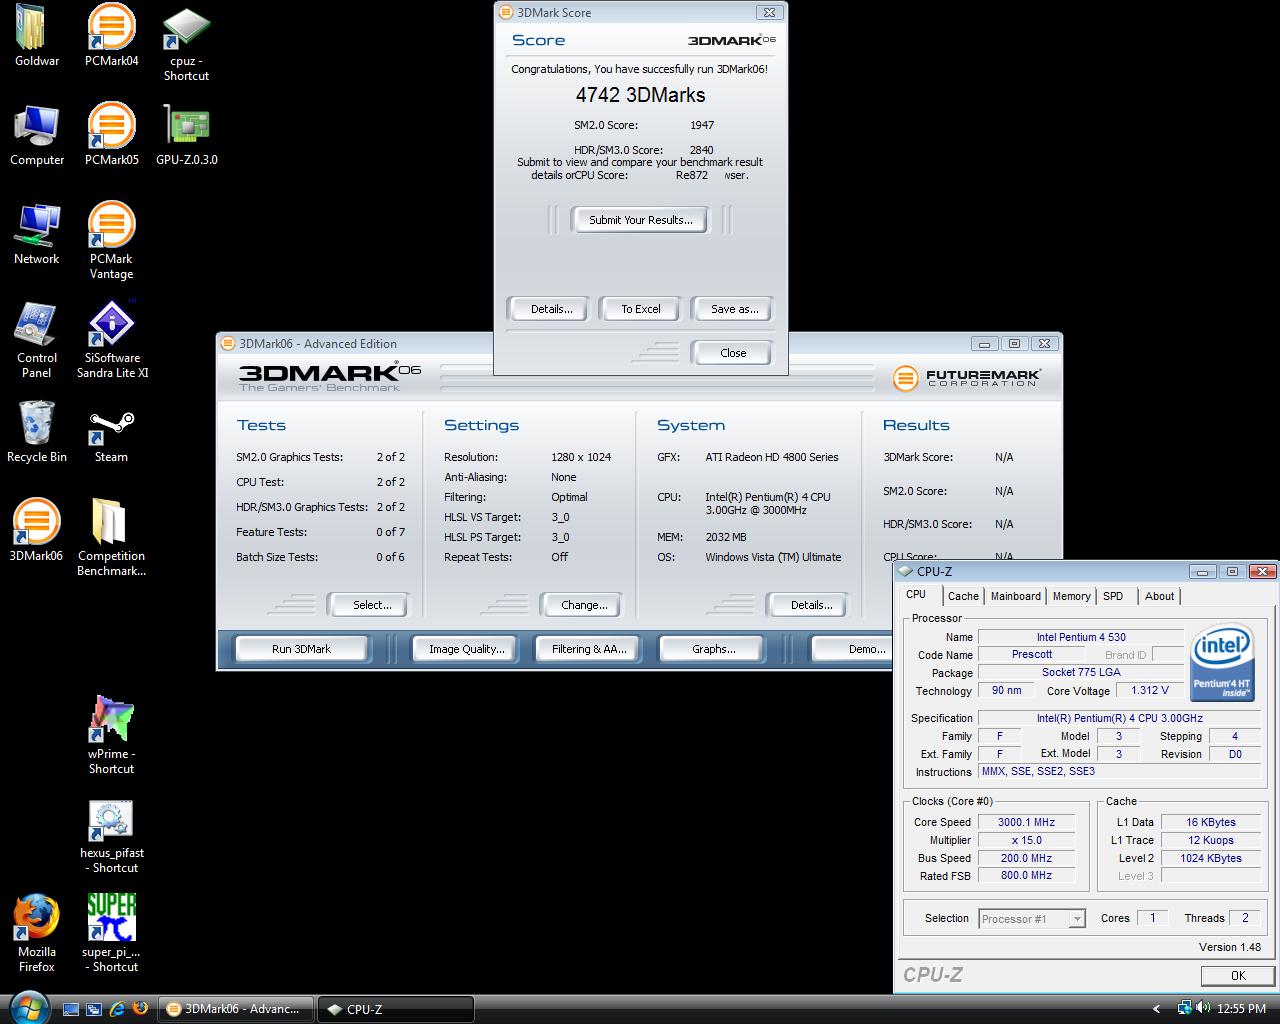Click ATI Radeon HD 4800 Series text
Viewport: 1280px width, 1024px height.
(x=772, y=457)
